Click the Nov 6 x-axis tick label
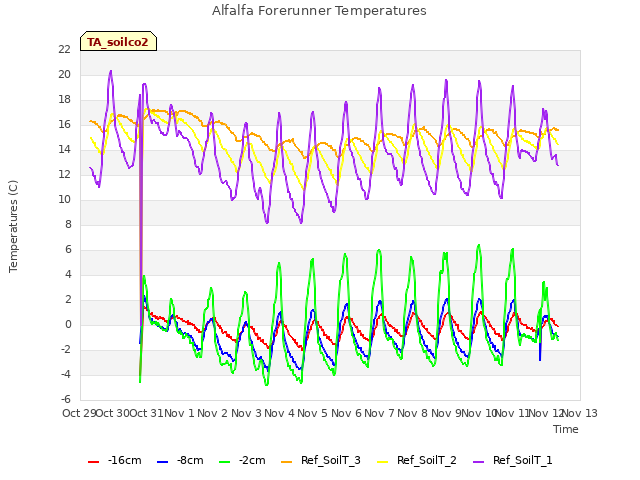This screenshot has width=640, height=480. pyautogui.click(x=346, y=413)
